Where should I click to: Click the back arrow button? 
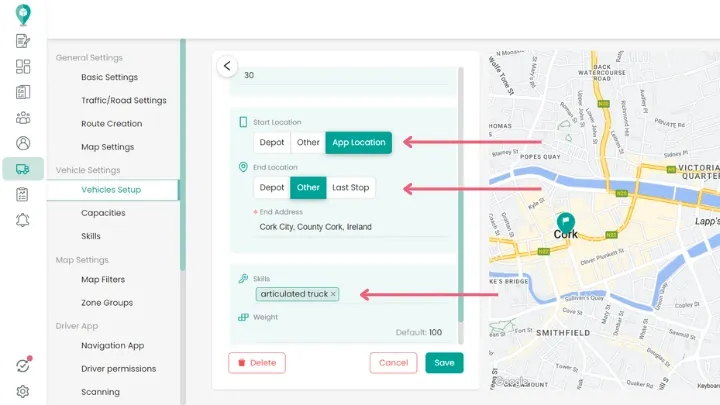(x=227, y=66)
